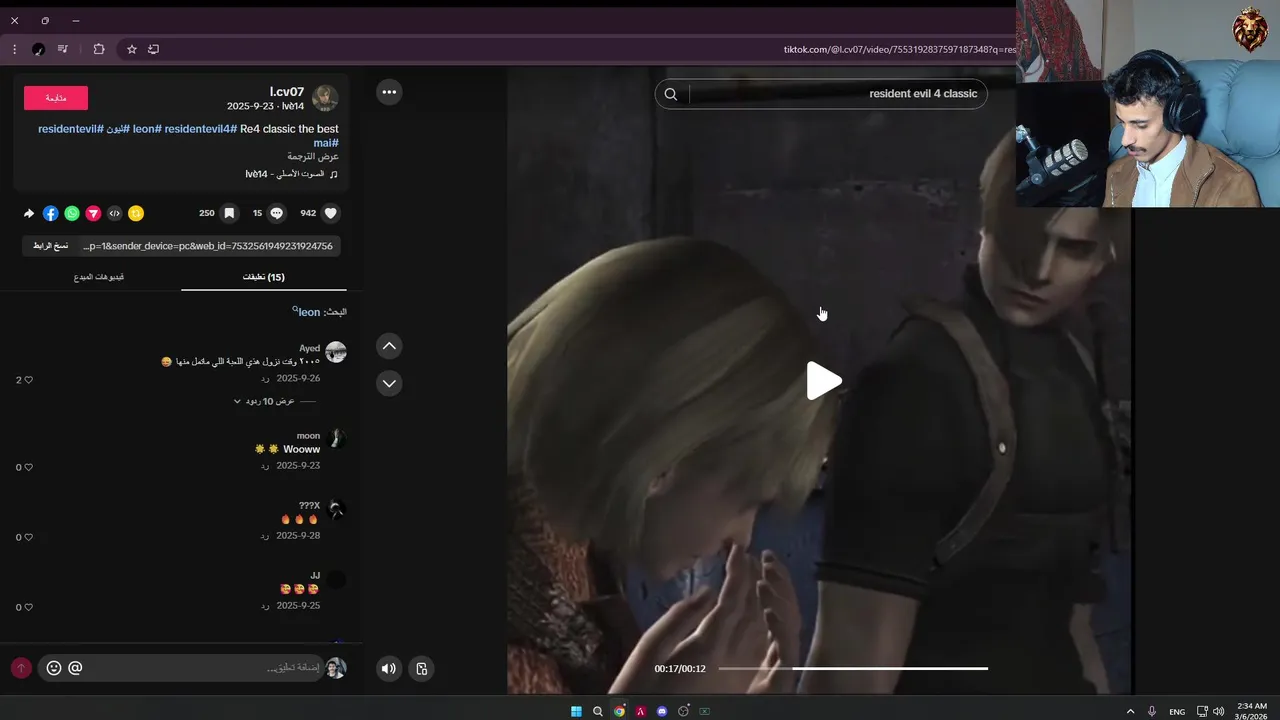Show hidden system tray icons chevron
Screen dimensions: 1280x720
pos(1131,711)
